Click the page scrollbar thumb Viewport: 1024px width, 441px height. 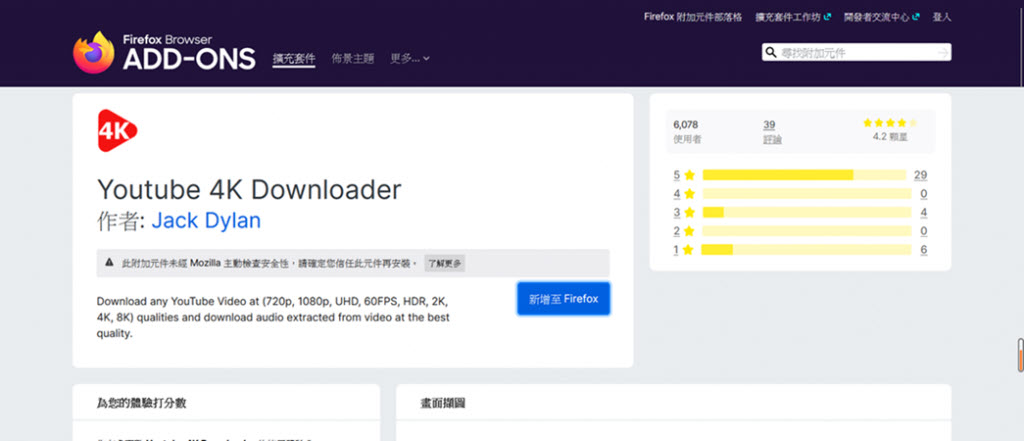point(1020,355)
